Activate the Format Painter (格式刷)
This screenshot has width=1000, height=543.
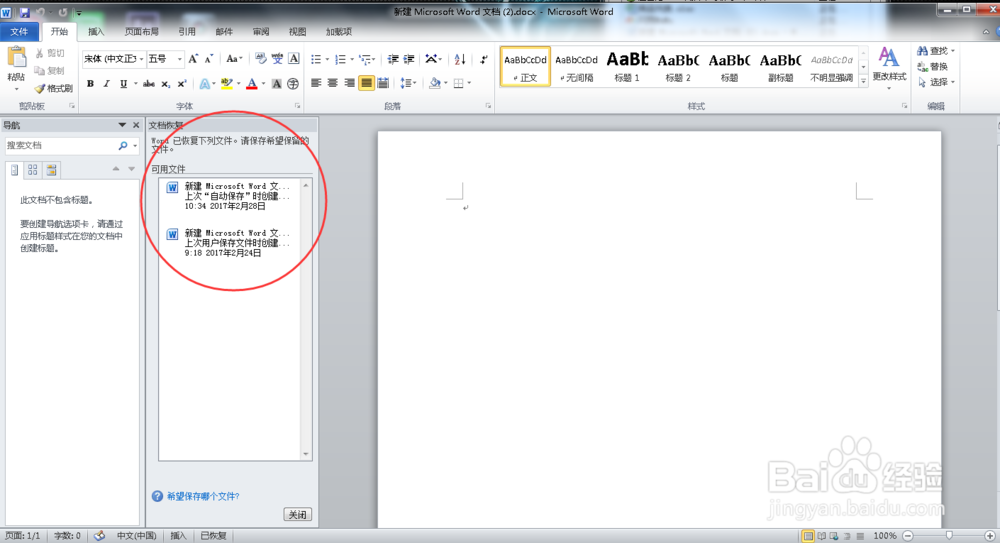(54, 88)
